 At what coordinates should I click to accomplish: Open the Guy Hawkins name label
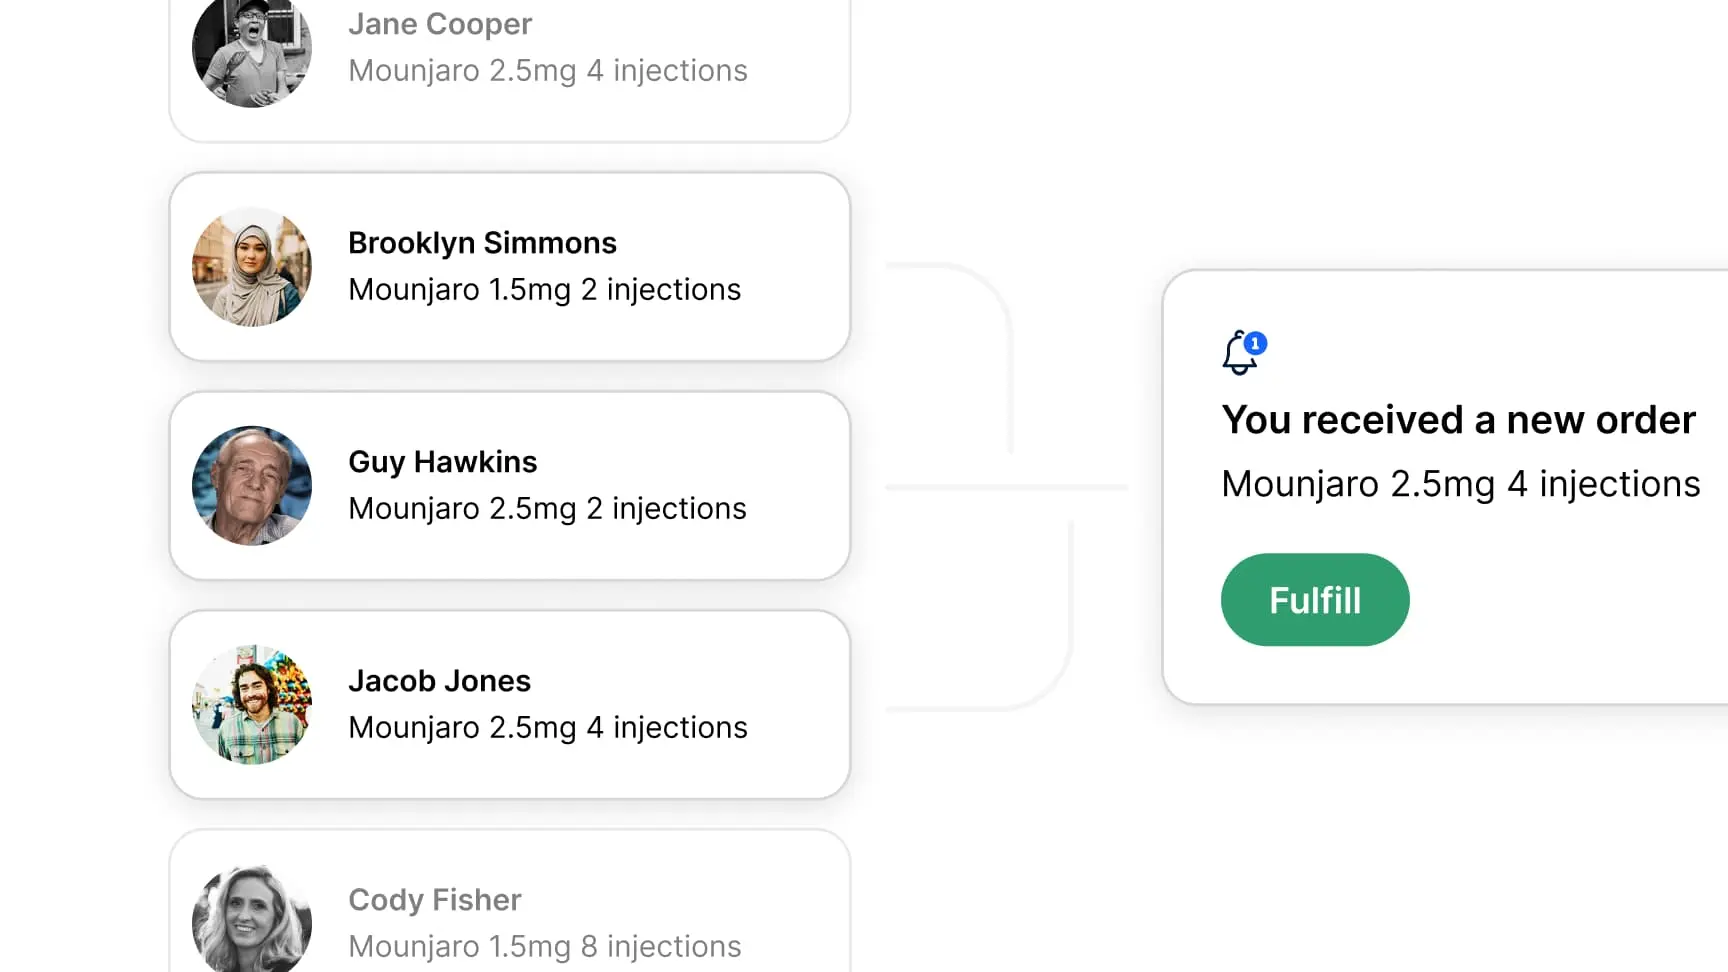(442, 462)
